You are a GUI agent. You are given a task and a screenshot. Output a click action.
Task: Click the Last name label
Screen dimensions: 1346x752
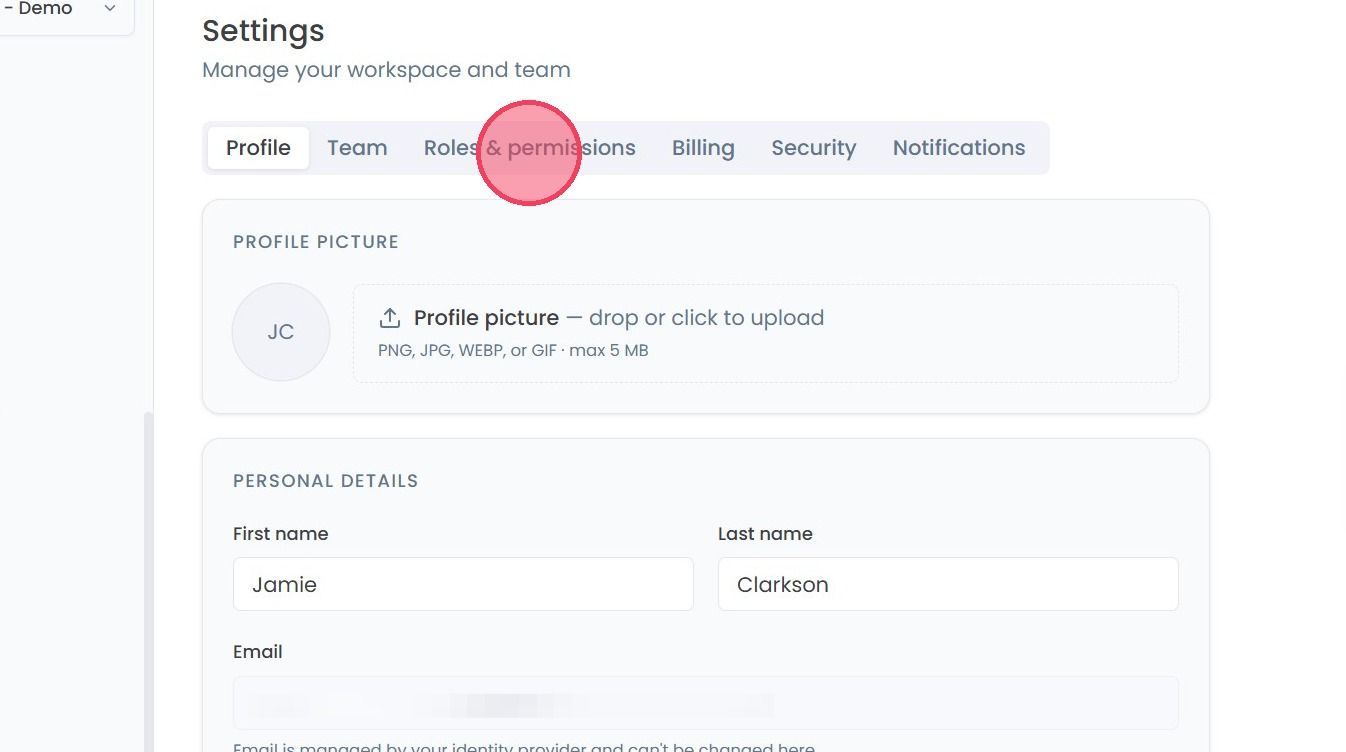coord(765,534)
